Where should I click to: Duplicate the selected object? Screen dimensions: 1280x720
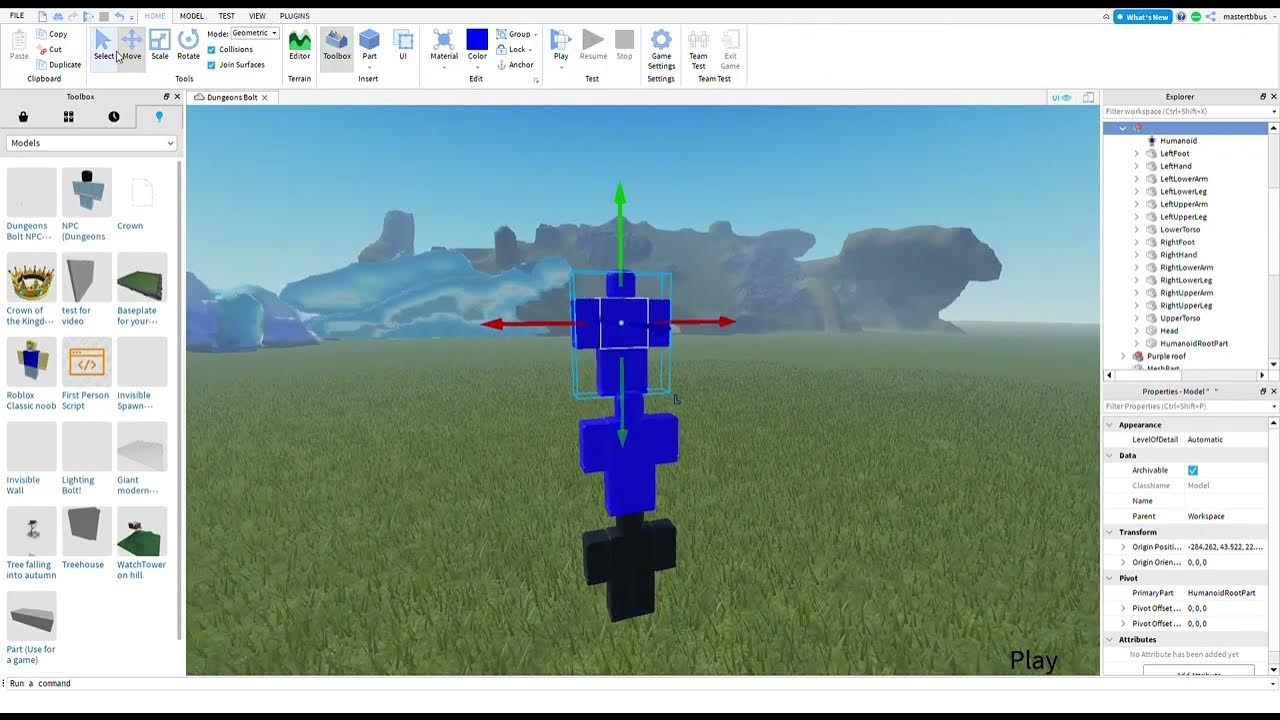tap(59, 65)
